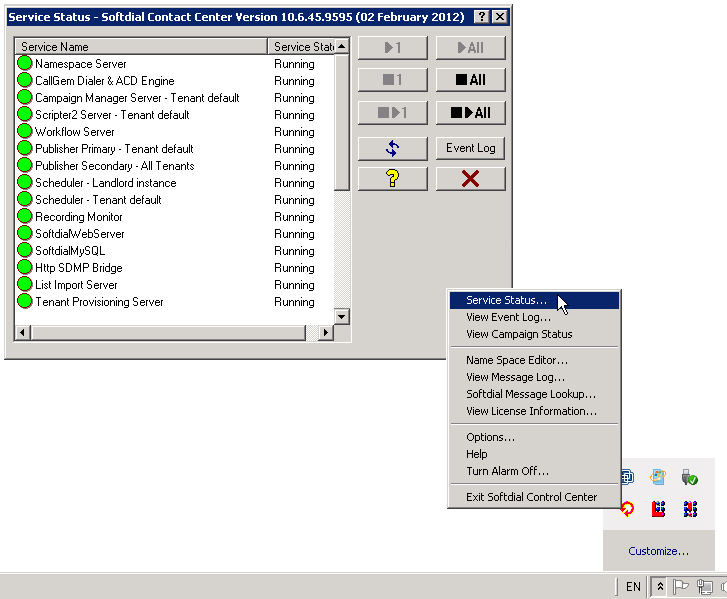The height and width of the screenshot is (599, 727).
Task: Open the Customize... notification icons link
Action: point(658,551)
